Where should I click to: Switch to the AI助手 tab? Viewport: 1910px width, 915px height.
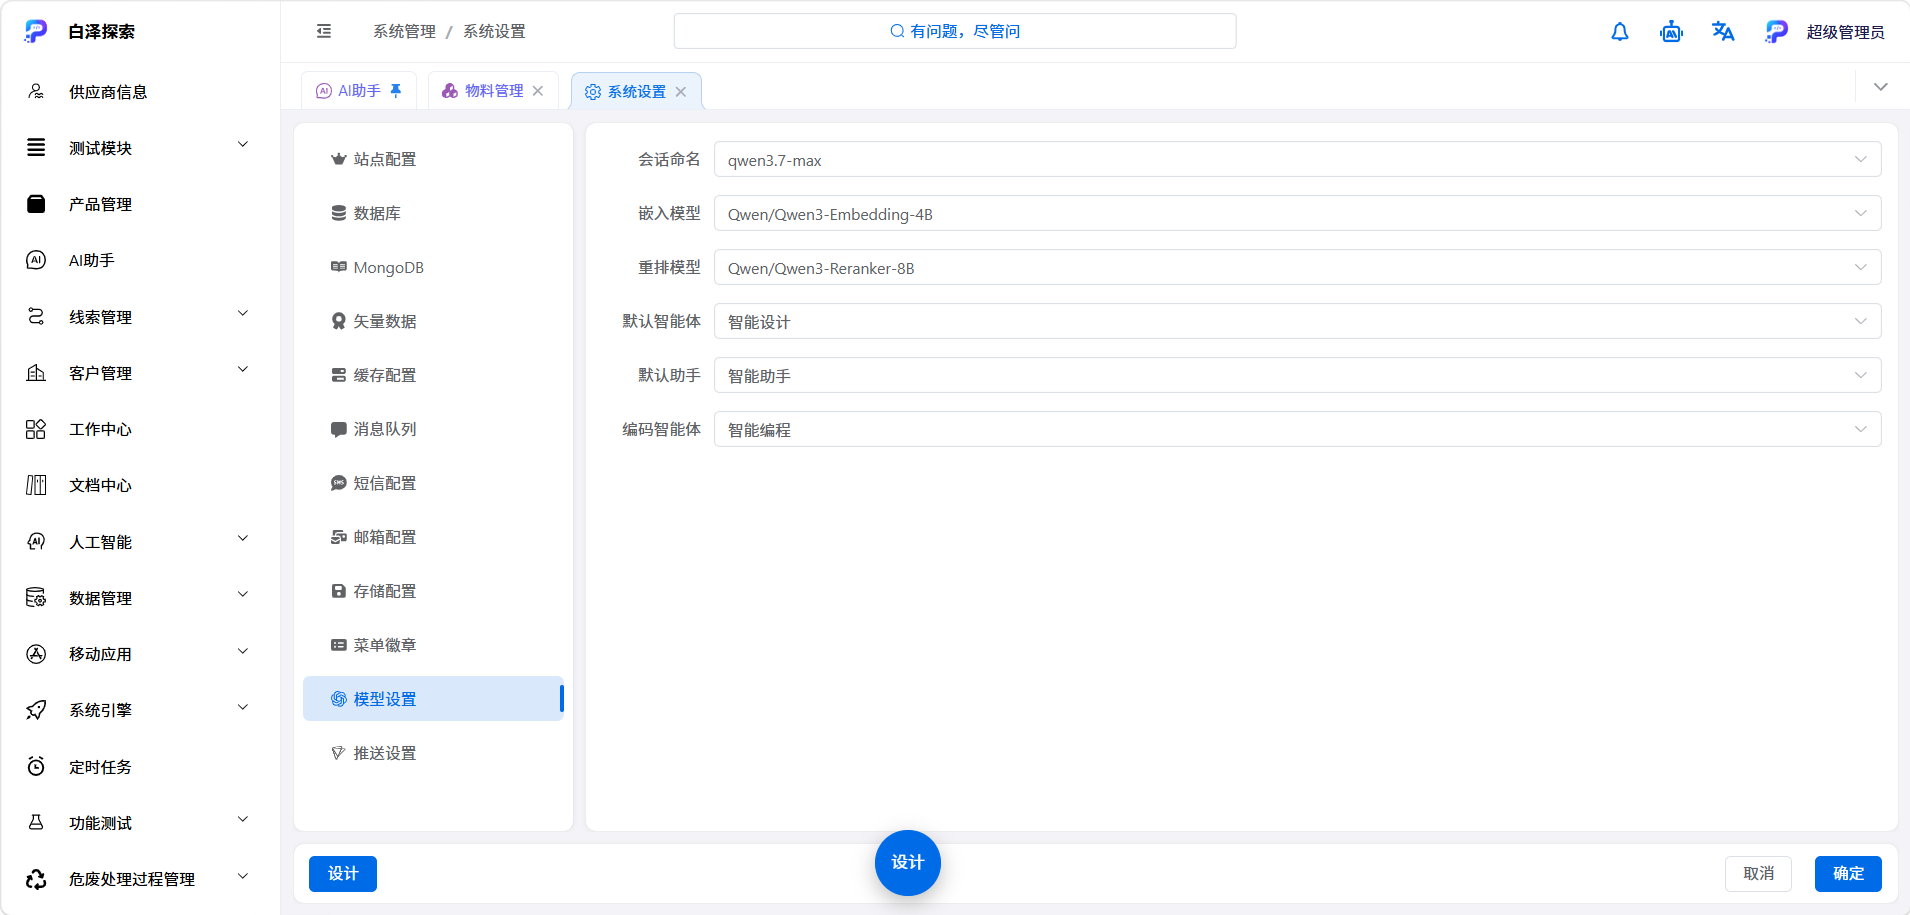[x=358, y=91]
